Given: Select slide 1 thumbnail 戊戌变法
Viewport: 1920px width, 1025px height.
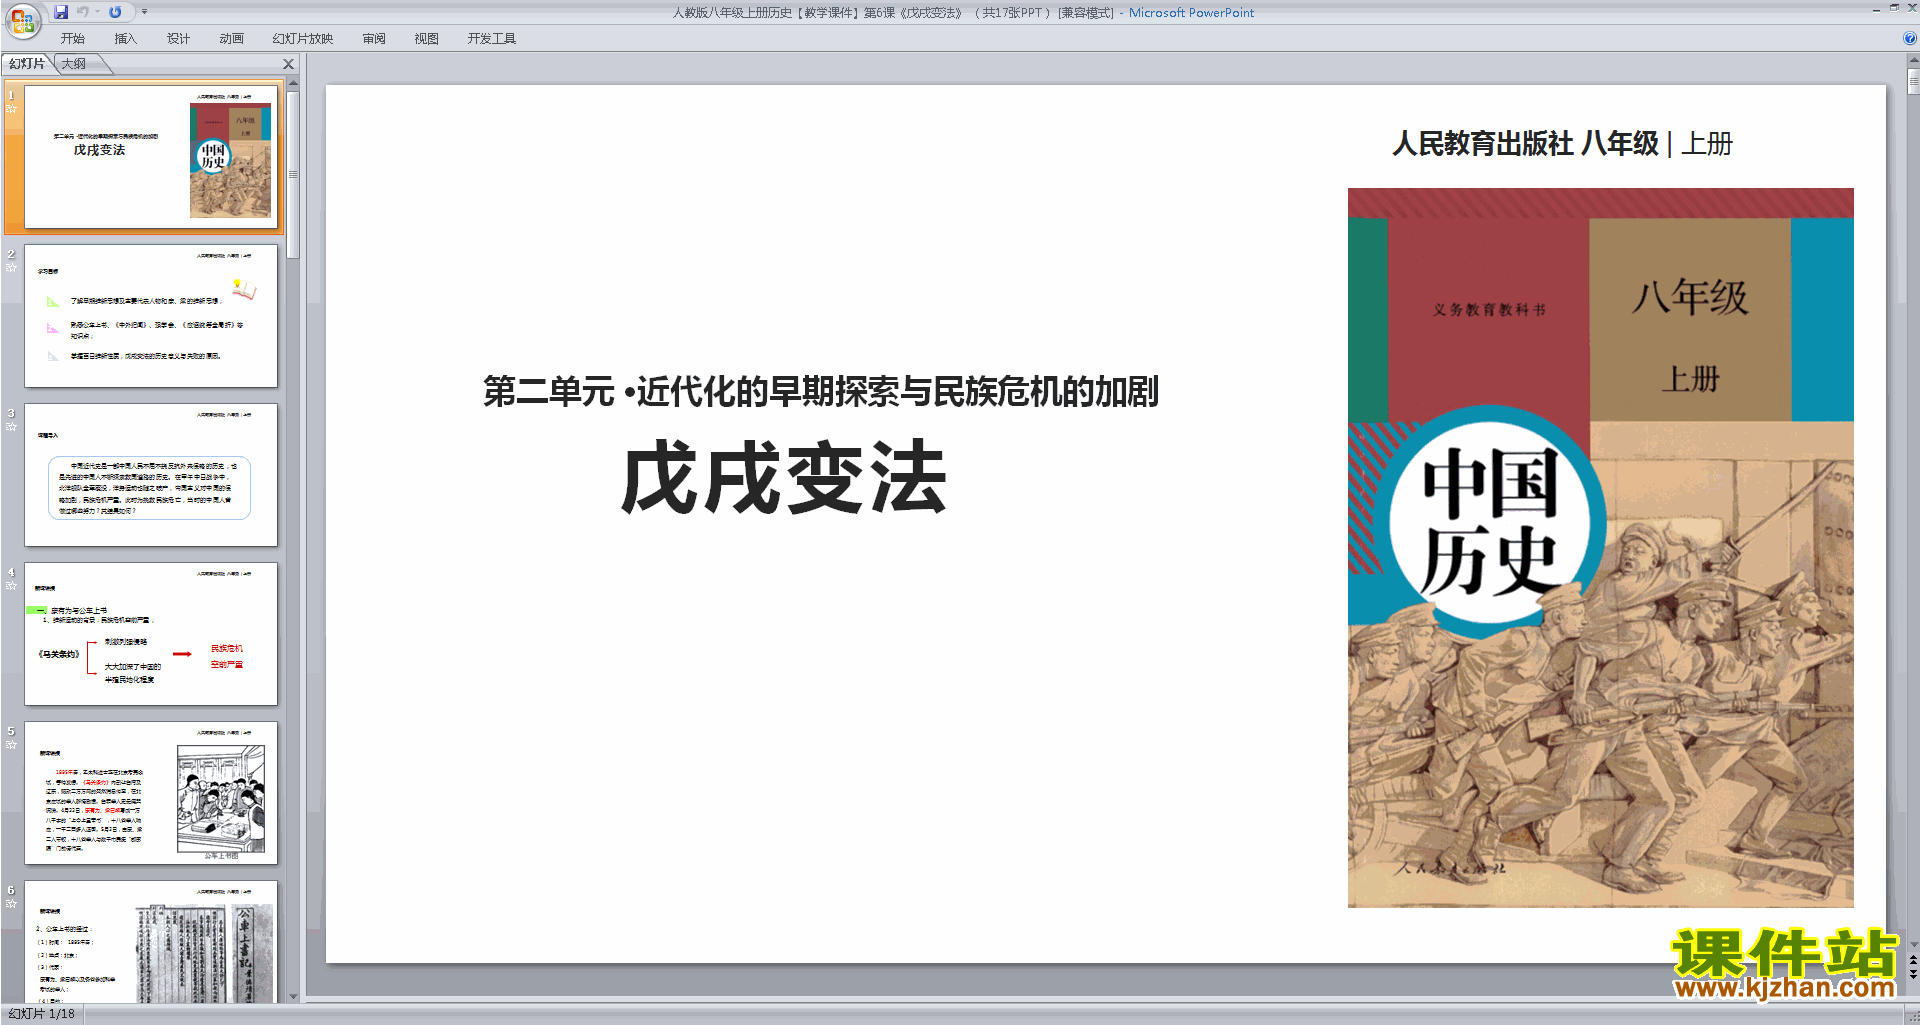Looking at the screenshot, I should 151,157.
